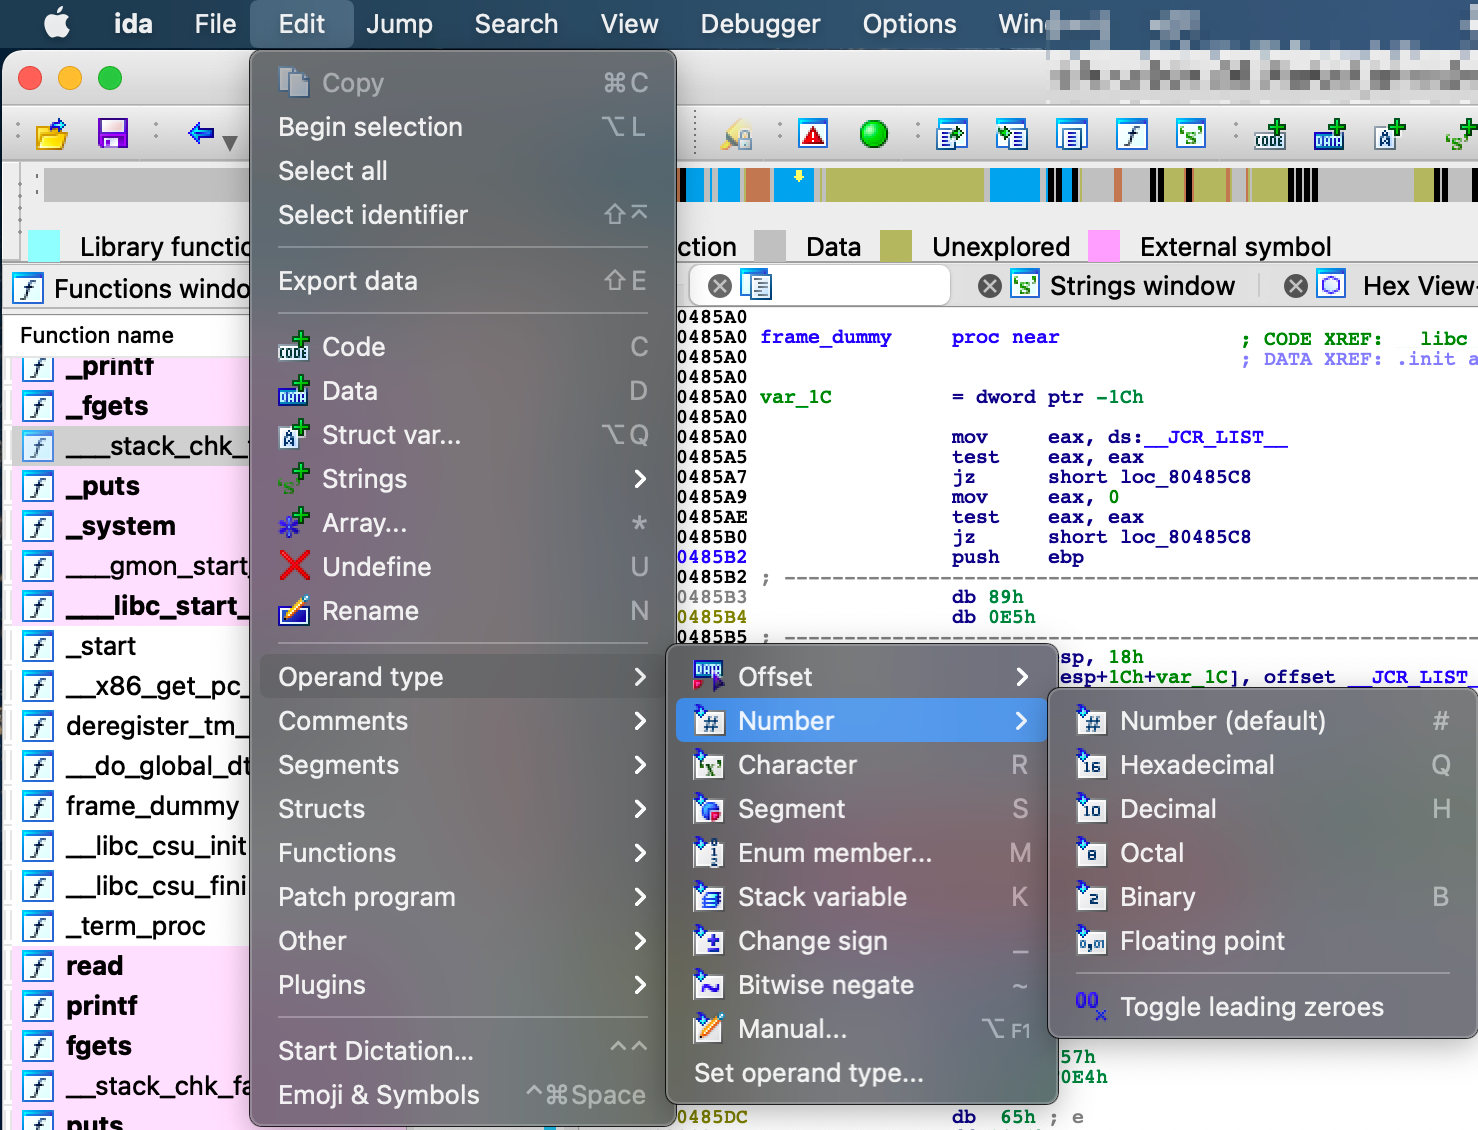Select Number (default) format entry
The image size is (1478, 1130).
click(1263, 721)
